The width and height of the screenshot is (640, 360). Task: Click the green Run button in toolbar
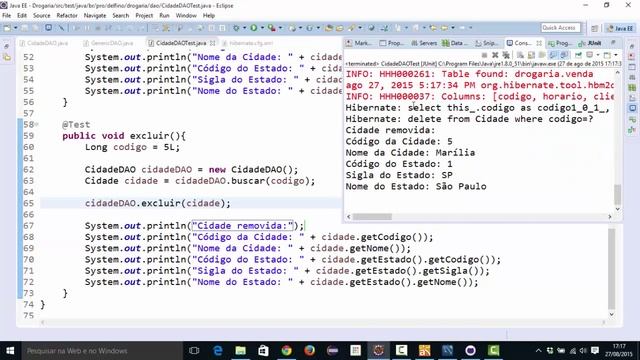[x=254, y=28]
